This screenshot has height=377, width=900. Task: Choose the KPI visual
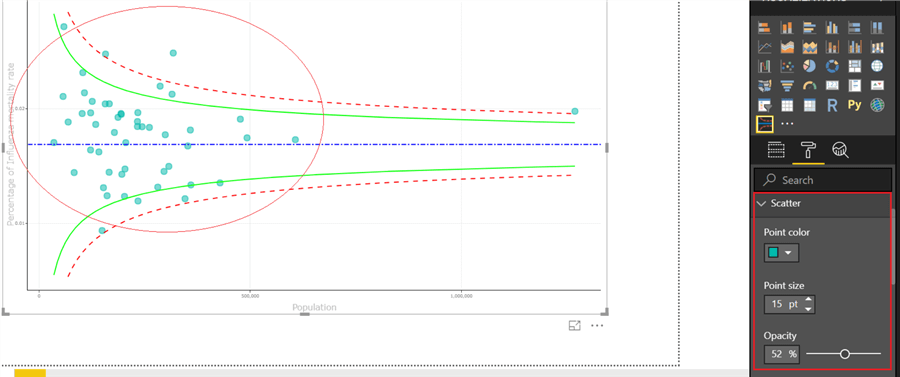tap(877, 86)
